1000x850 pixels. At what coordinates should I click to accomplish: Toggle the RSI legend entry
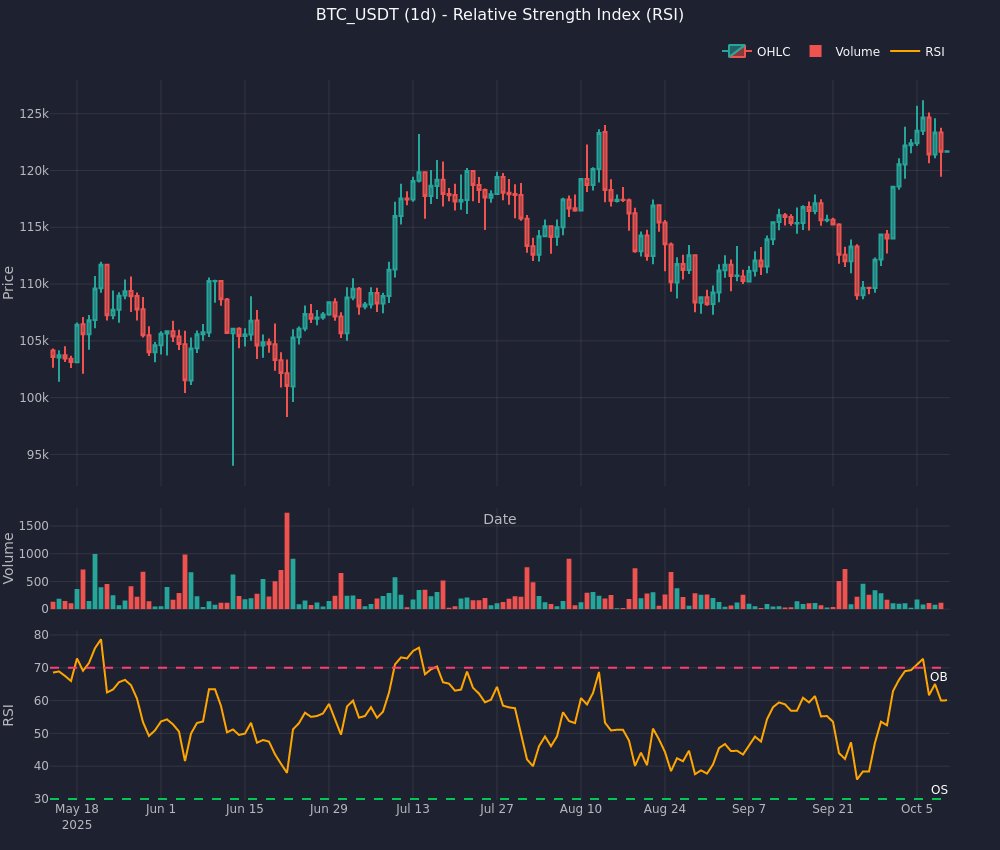click(x=918, y=52)
